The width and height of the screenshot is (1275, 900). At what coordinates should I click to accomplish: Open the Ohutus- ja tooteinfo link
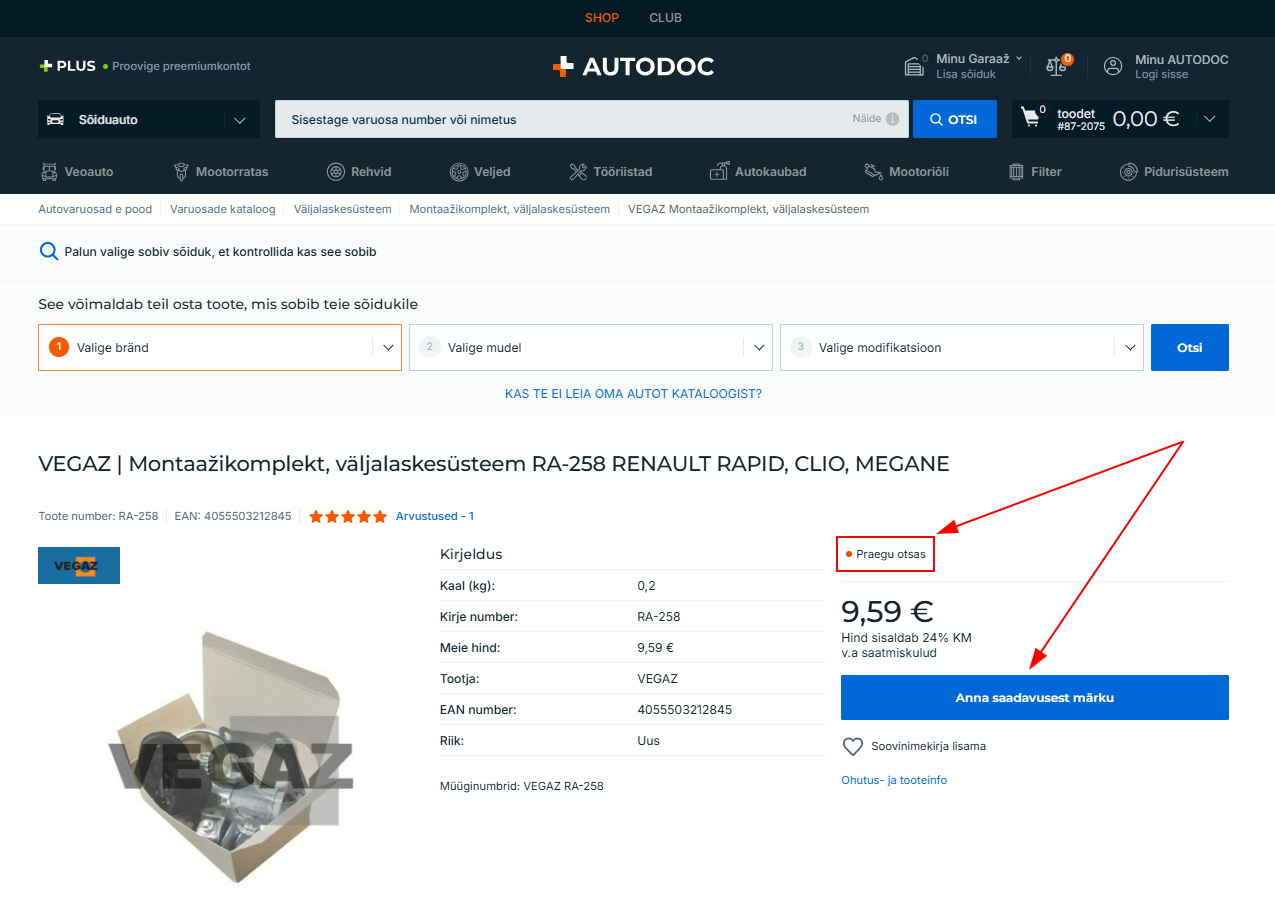(x=894, y=780)
